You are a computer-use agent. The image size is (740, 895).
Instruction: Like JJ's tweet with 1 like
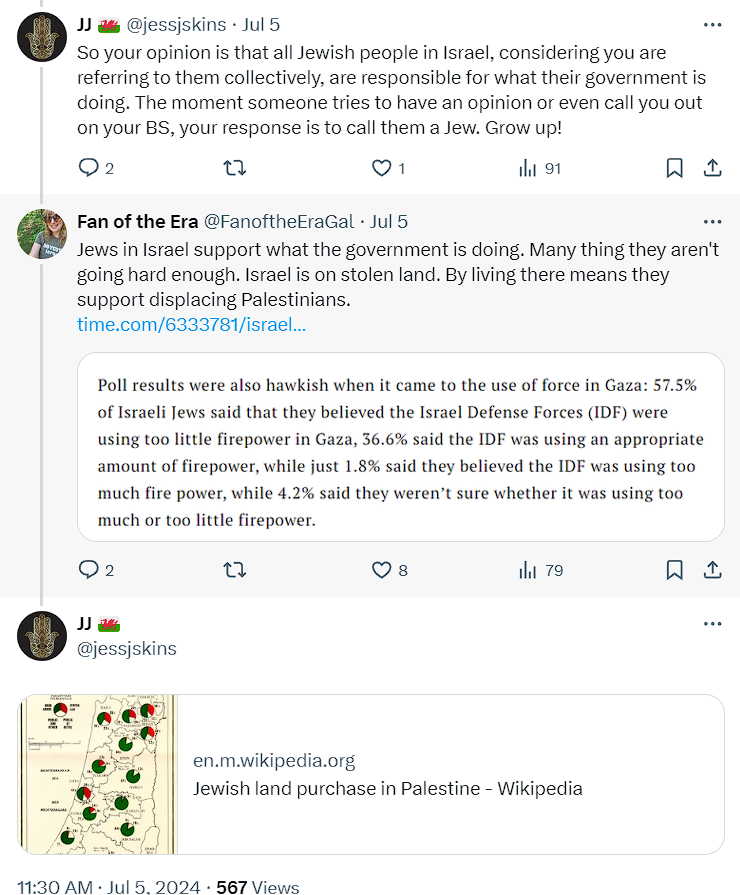click(x=381, y=168)
